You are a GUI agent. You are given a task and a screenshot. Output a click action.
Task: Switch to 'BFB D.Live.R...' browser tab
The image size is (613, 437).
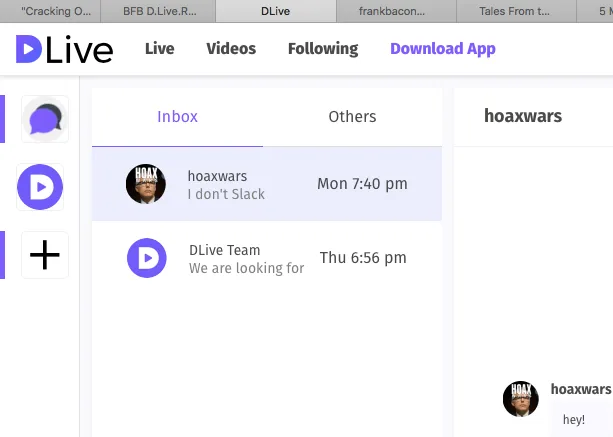pos(158,11)
